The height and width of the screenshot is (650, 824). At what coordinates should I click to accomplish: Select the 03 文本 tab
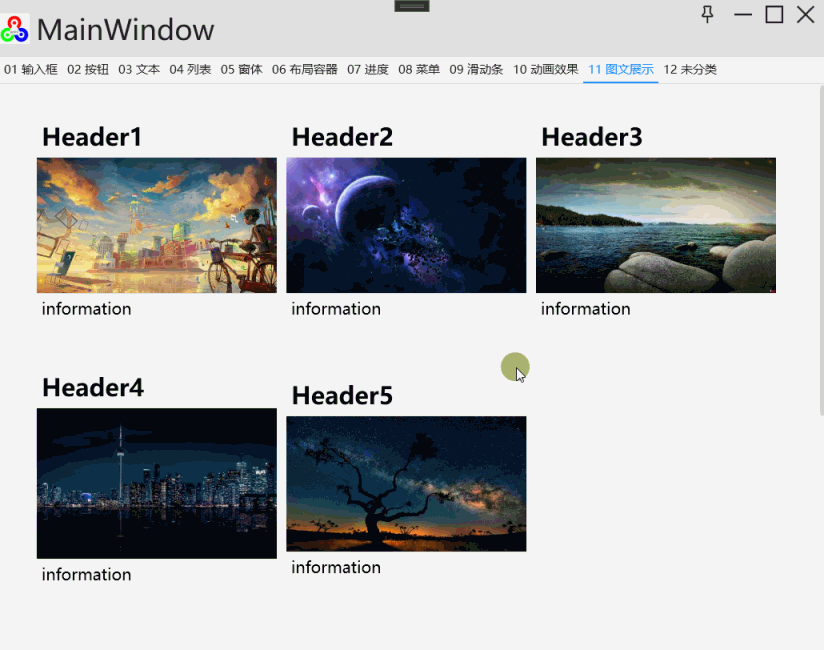(138, 69)
